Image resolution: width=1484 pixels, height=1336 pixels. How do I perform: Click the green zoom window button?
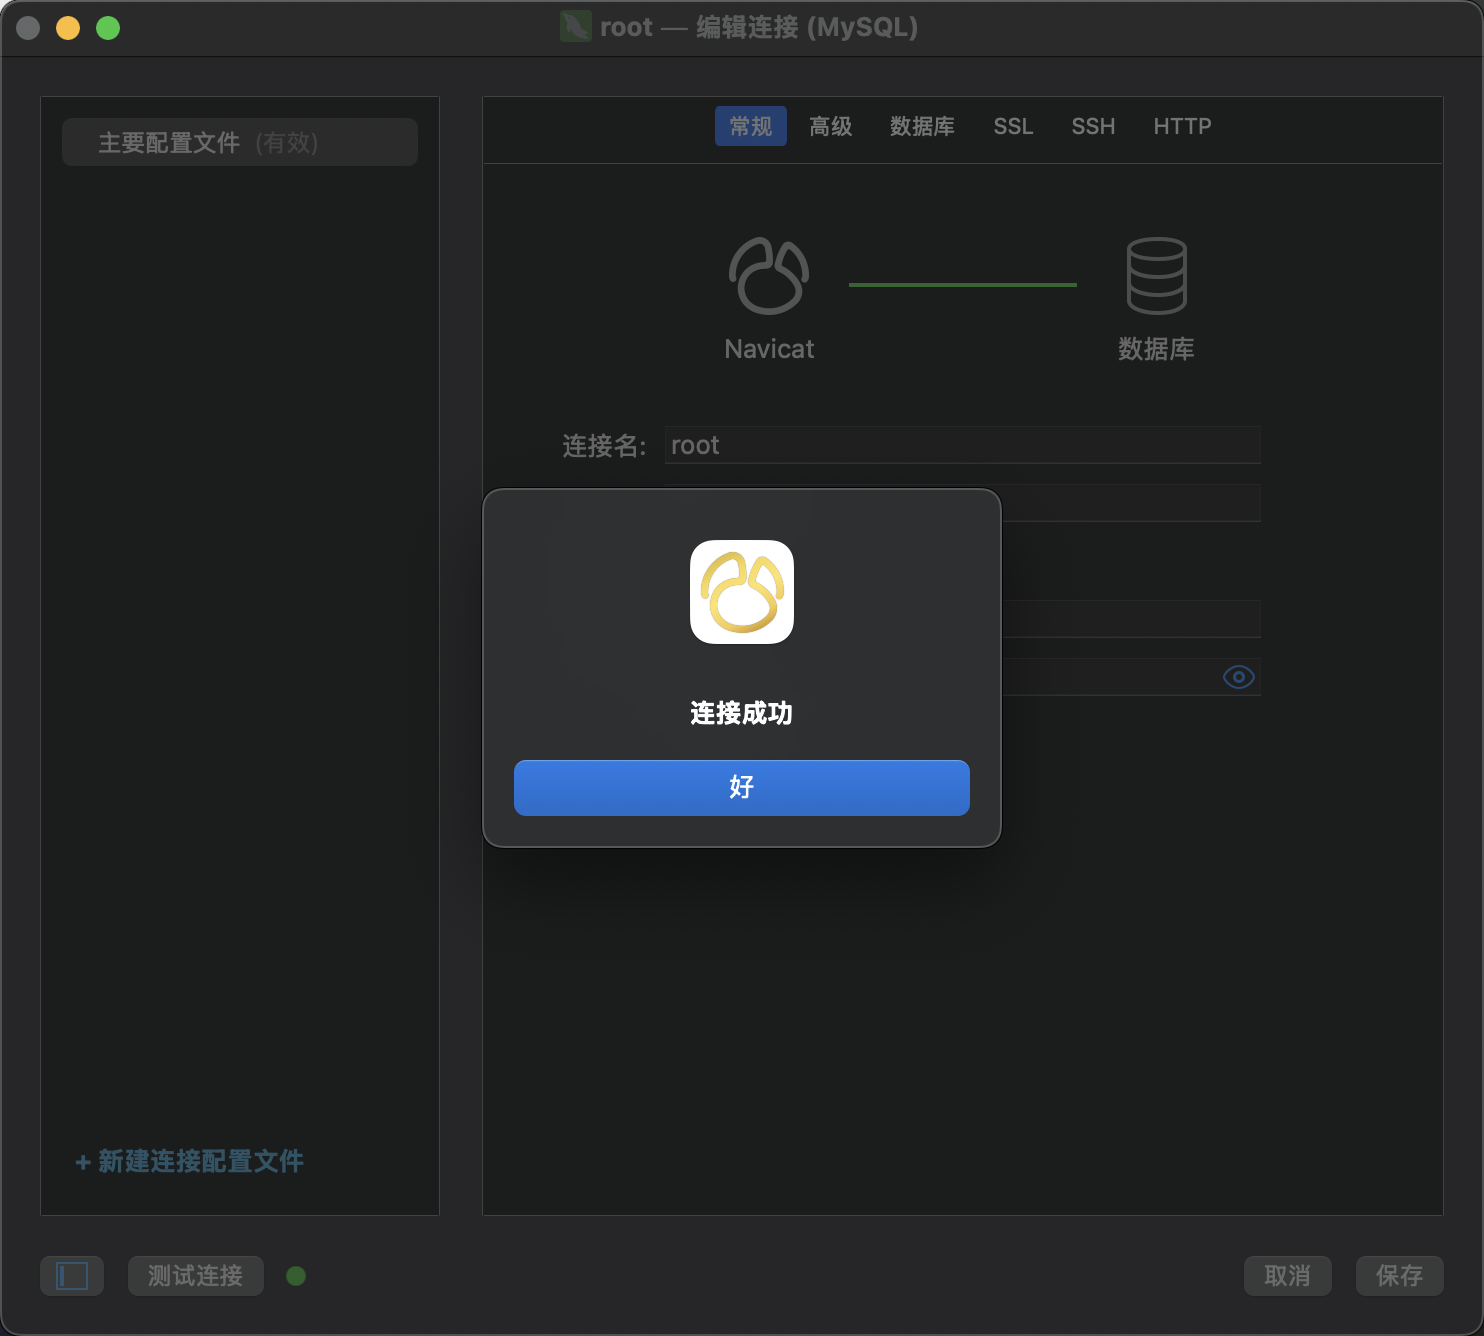pyautogui.click(x=108, y=28)
